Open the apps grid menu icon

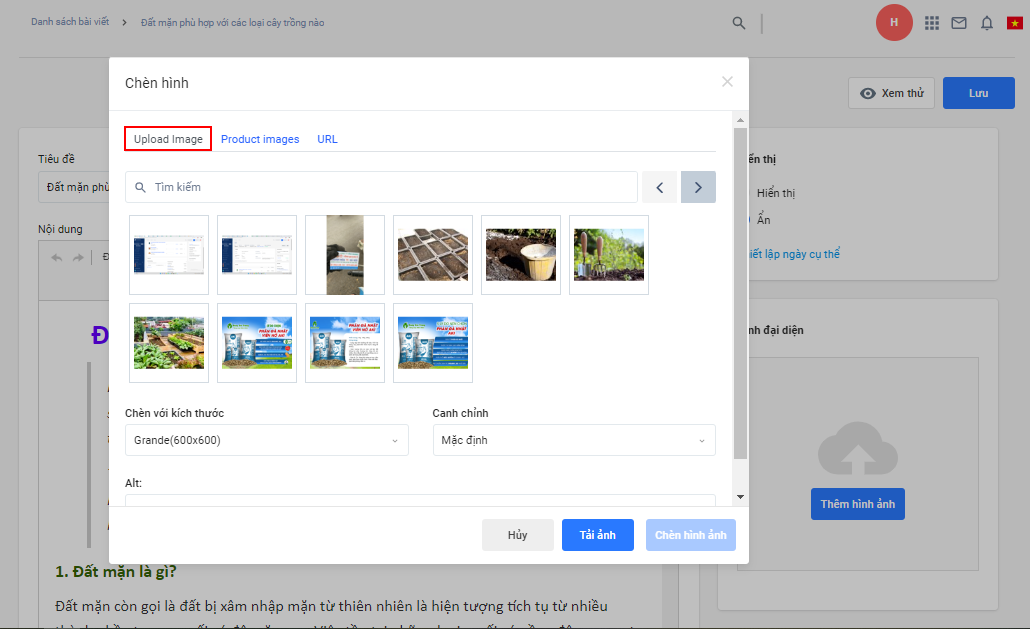pyautogui.click(x=932, y=23)
